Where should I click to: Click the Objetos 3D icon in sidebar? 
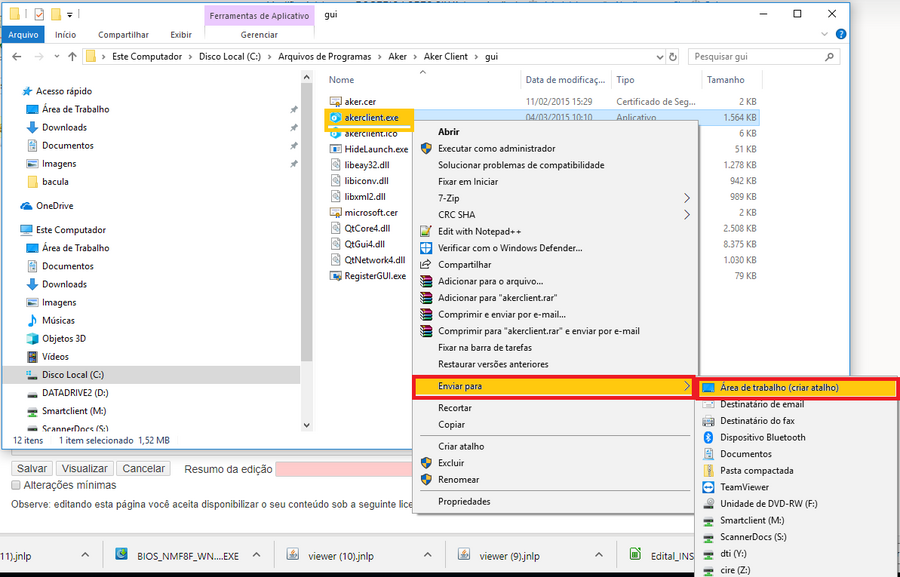(x=32, y=338)
